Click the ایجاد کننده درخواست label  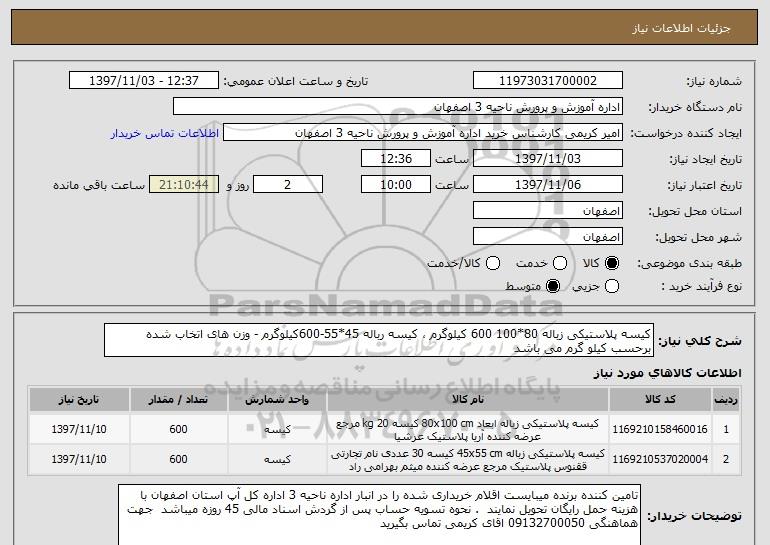686,134
